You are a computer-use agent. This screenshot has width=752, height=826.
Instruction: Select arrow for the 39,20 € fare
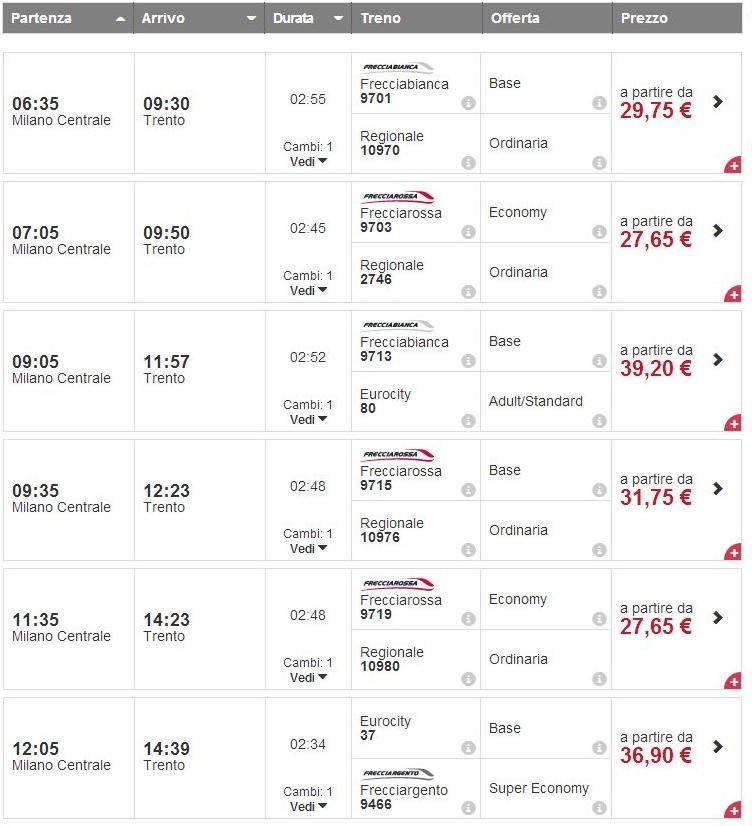point(718,359)
